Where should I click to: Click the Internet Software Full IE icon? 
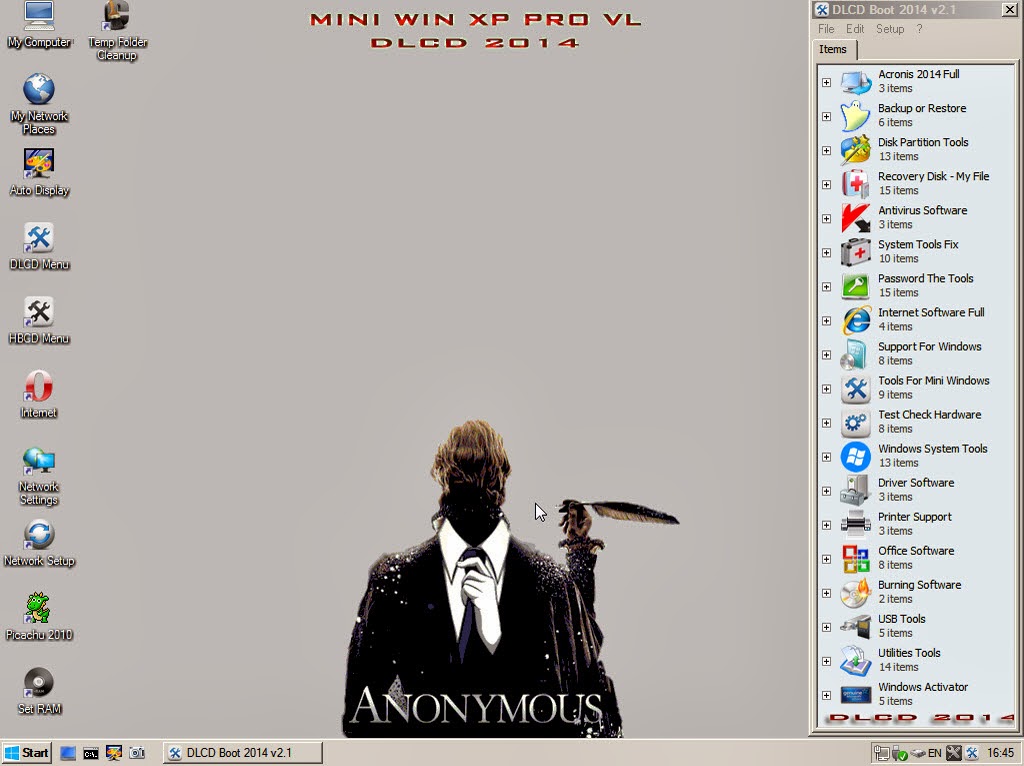(856, 320)
